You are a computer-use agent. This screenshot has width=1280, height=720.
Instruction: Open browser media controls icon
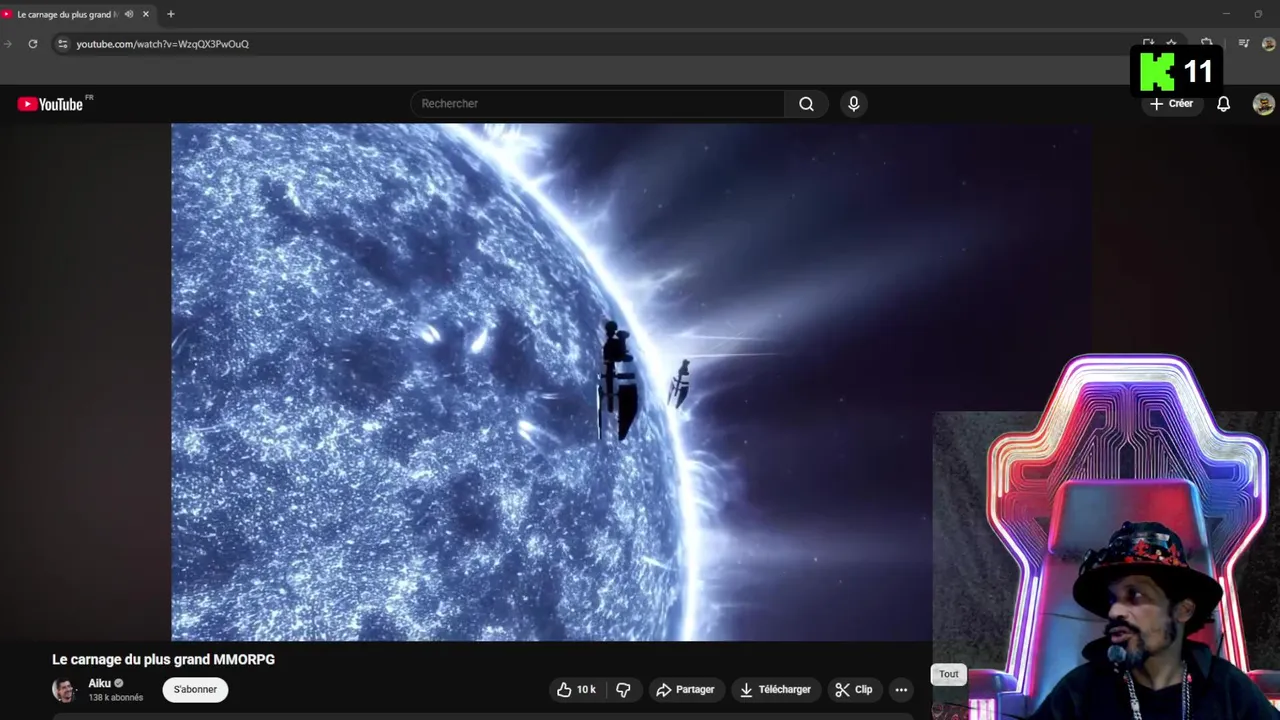tap(1244, 44)
